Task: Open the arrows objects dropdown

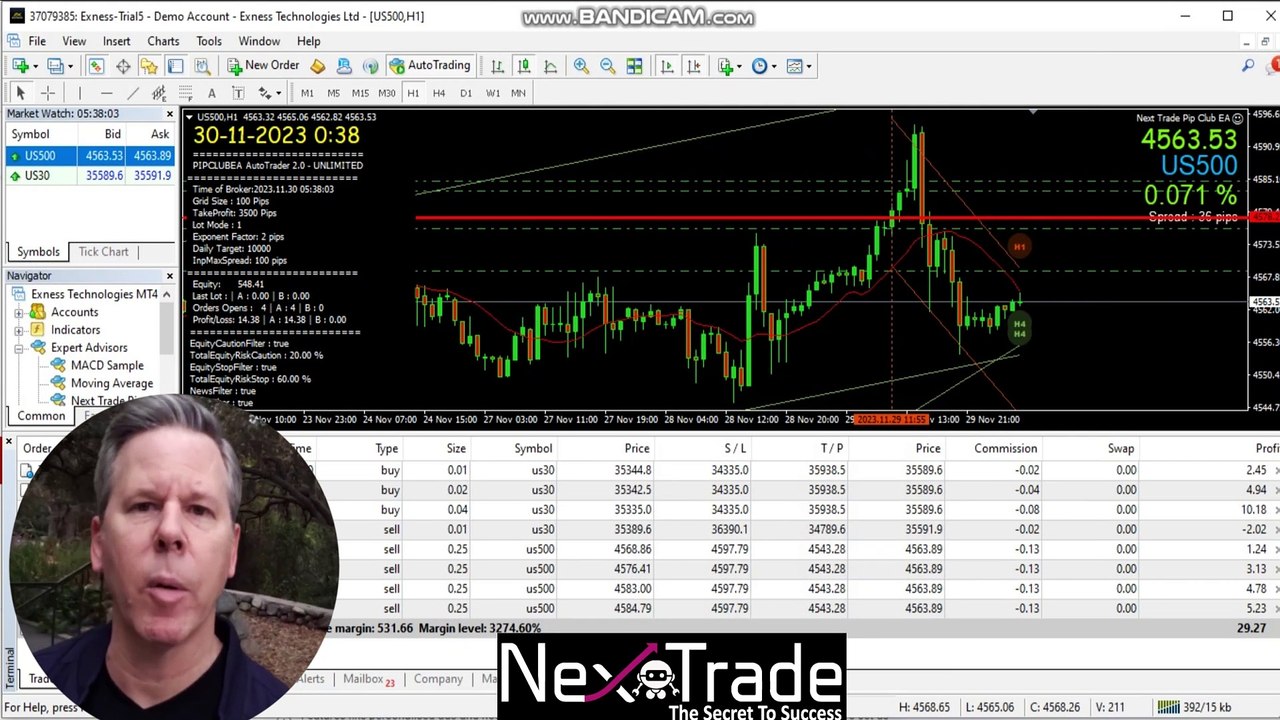Action: [269, 93]
